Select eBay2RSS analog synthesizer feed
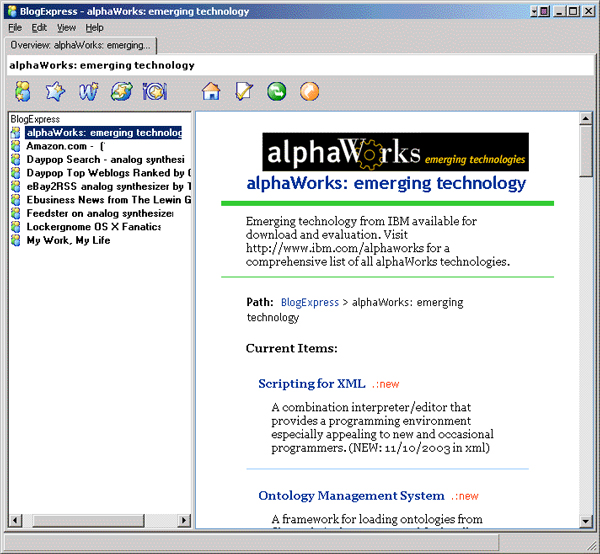The width and height of the screenshot is (600, 554). 108,186
